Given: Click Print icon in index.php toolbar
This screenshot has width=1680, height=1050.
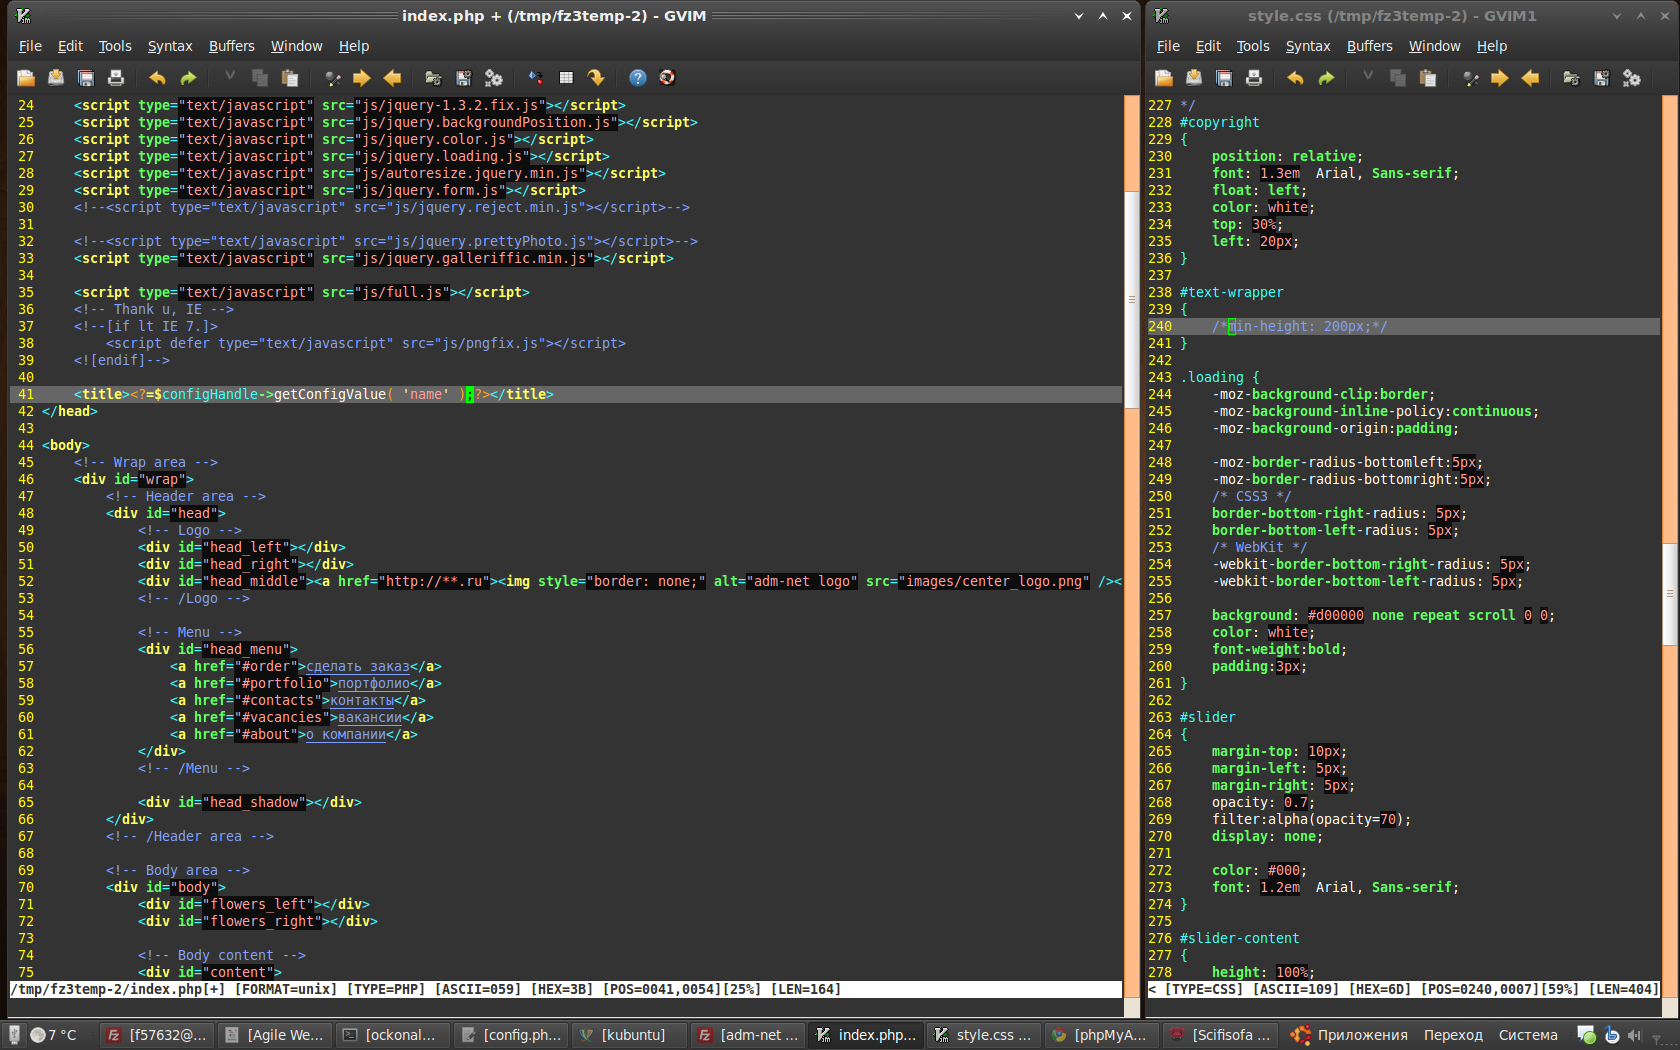Looking at the screenshot, I should click(116, 78).
